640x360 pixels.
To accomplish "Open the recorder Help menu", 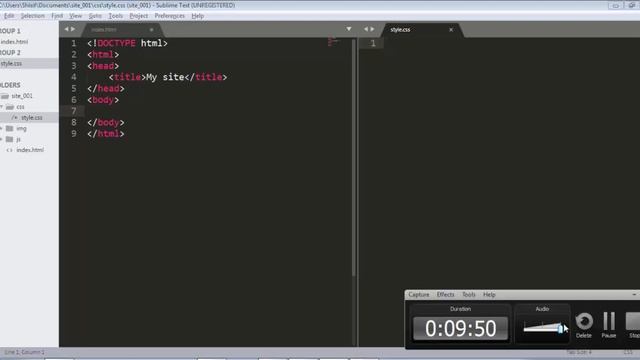I will 489,295.
